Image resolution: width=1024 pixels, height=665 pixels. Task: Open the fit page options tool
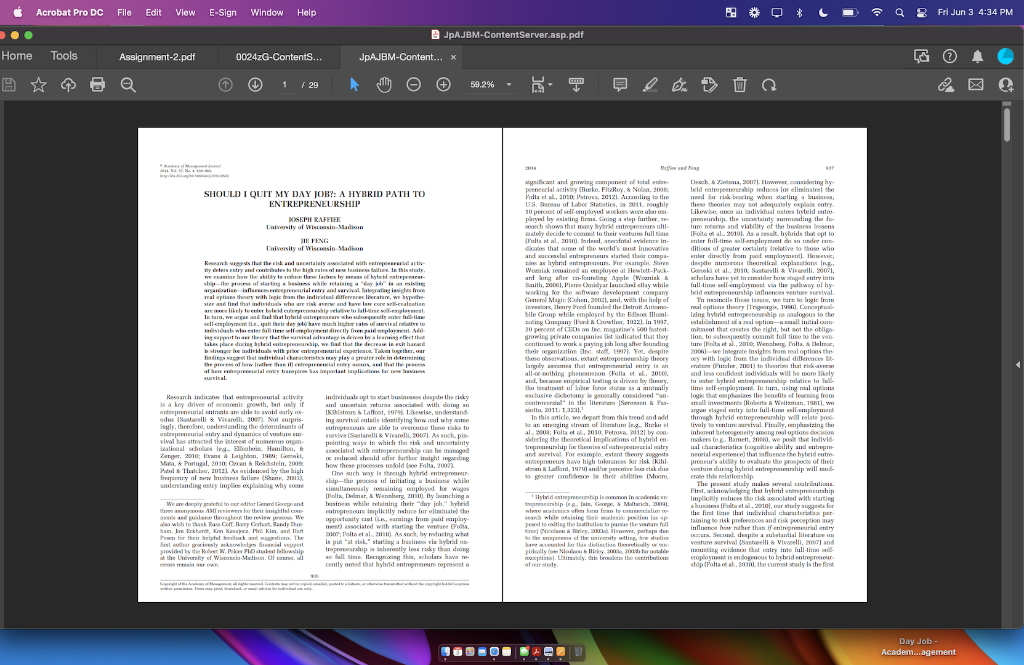coord(538,85)
